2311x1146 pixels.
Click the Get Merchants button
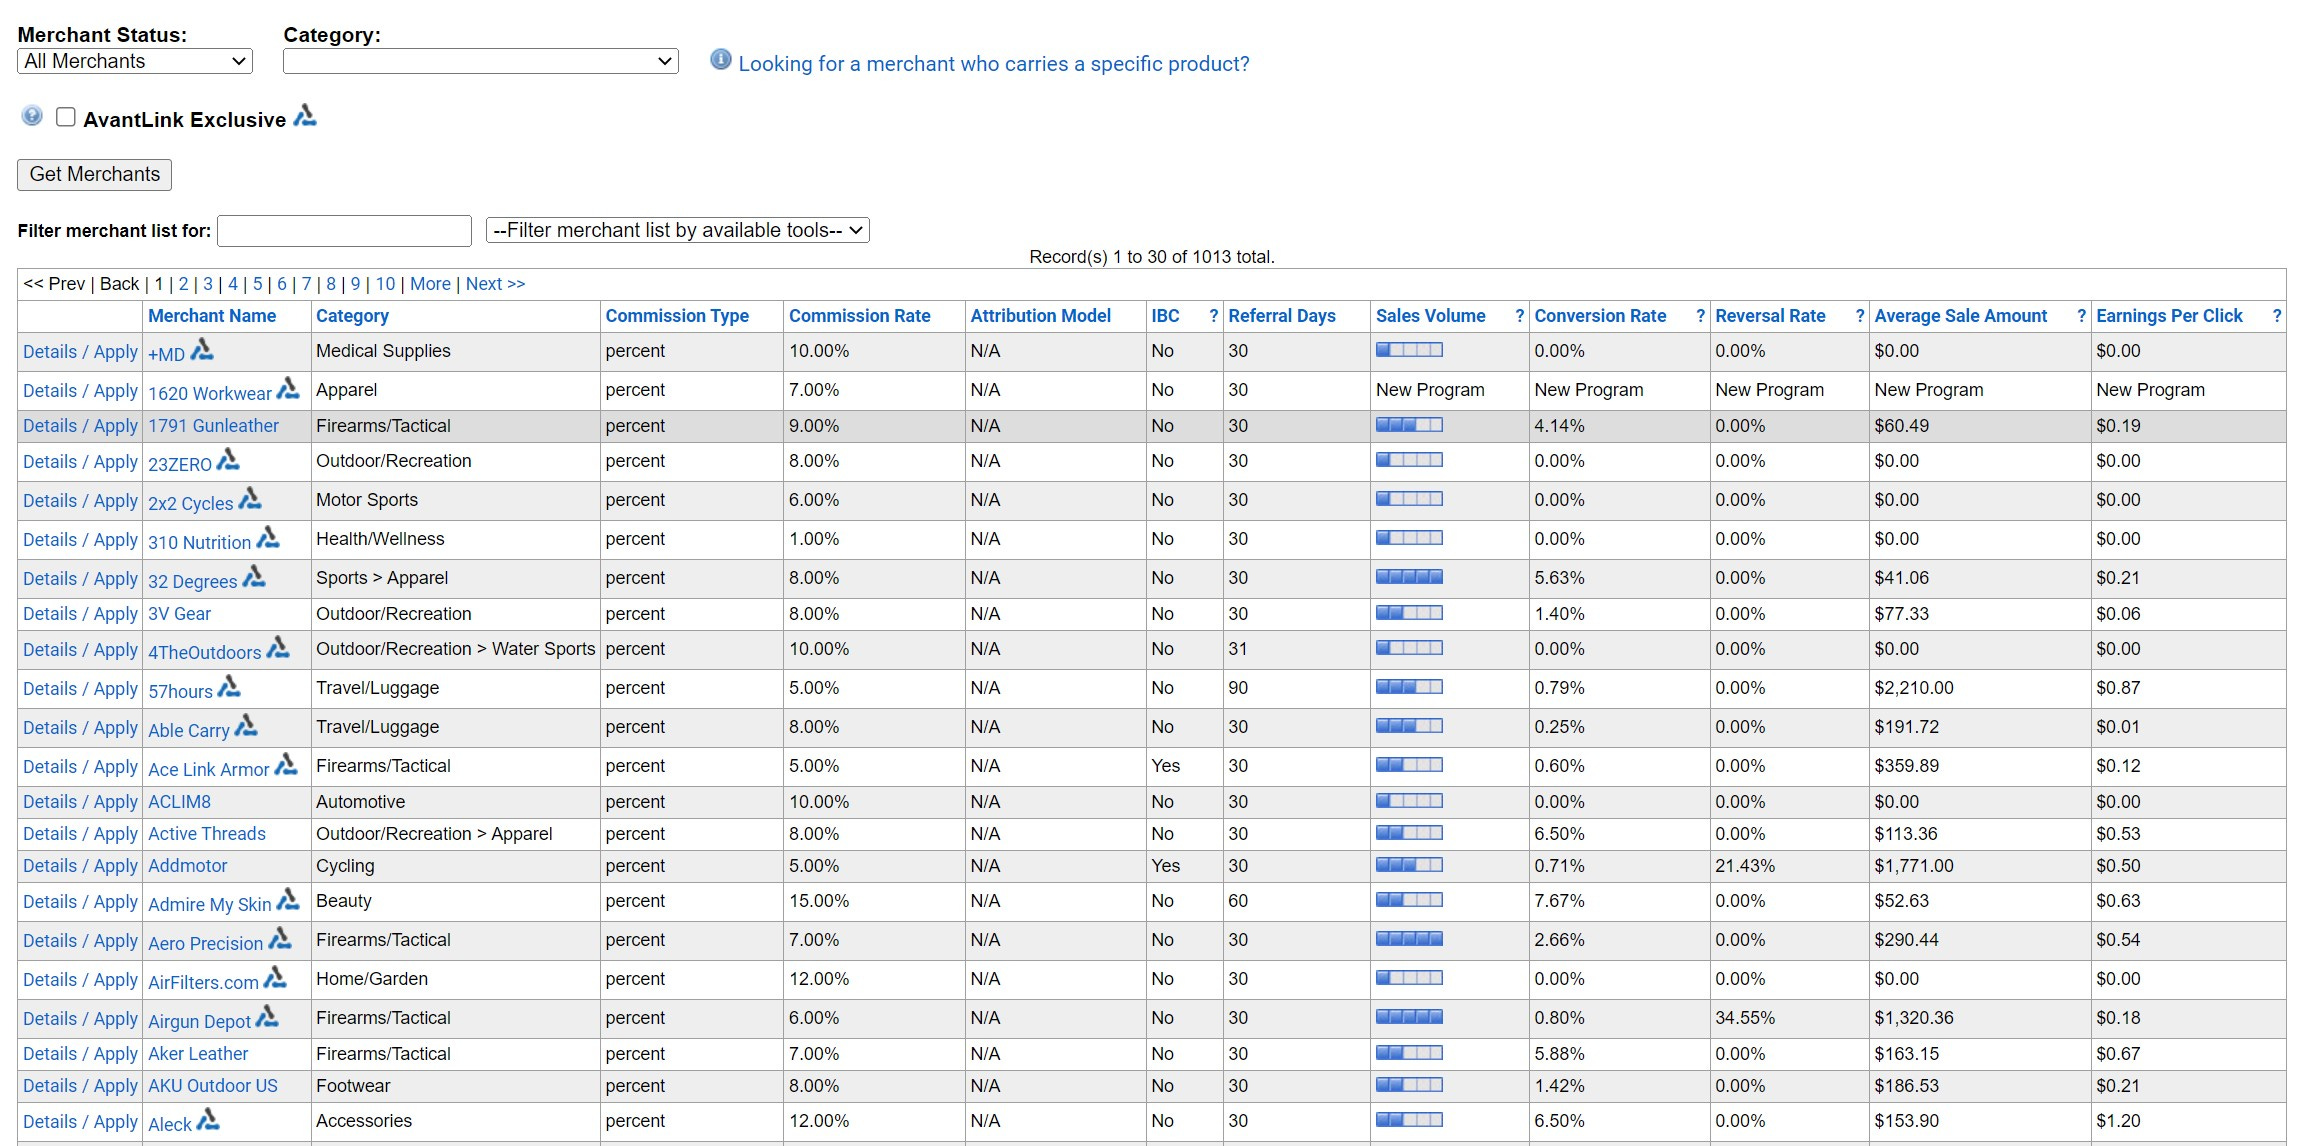pos(95,174)
